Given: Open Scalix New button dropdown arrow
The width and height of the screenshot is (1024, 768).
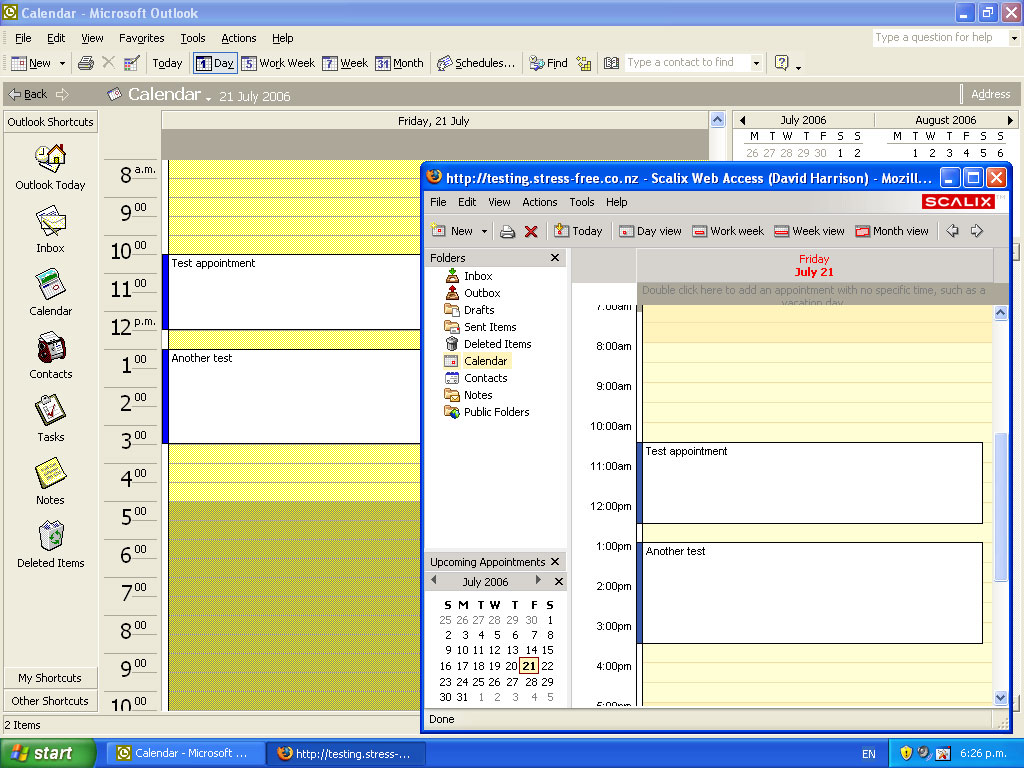Looking at the screenshot, I should coord(484,231).
